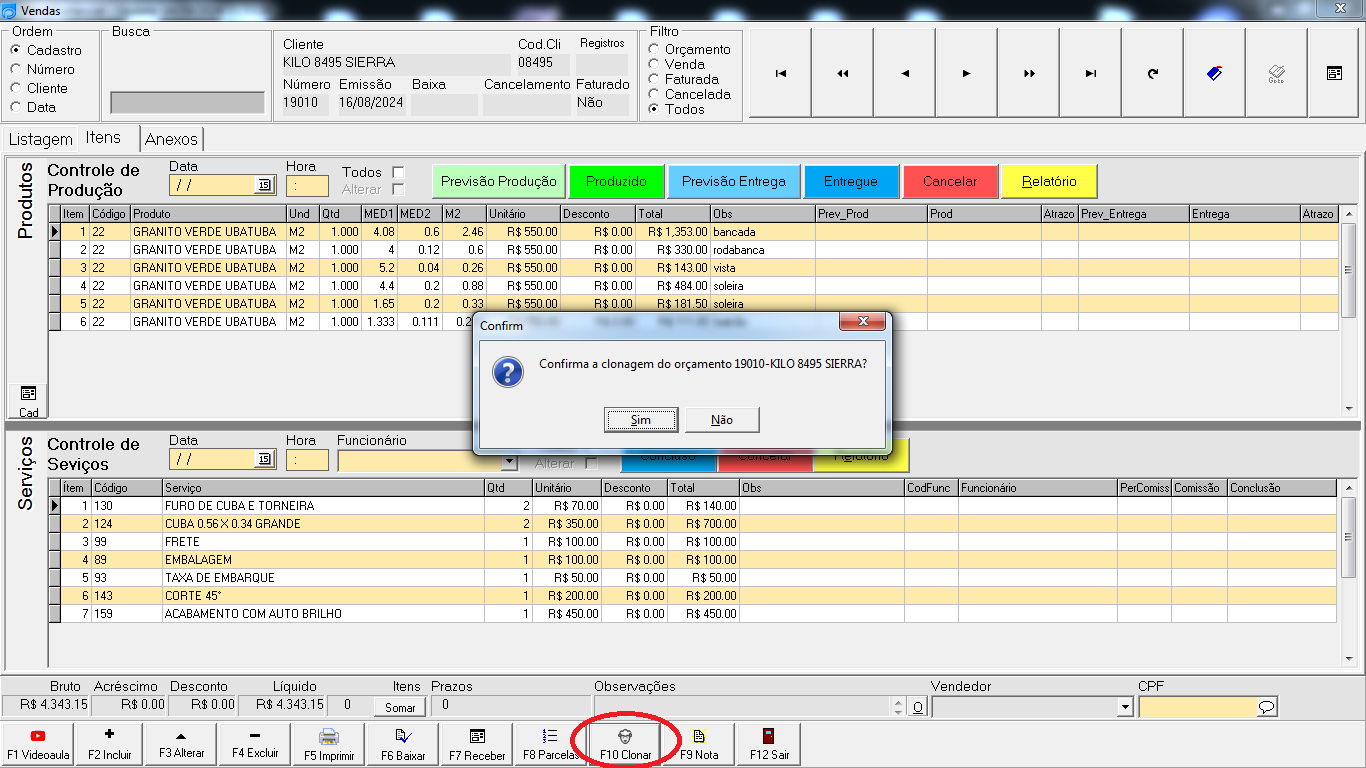Viewport: 1366px width, 768px height.
Task: Click Não in the Confirm dialog
Action: 722,420
